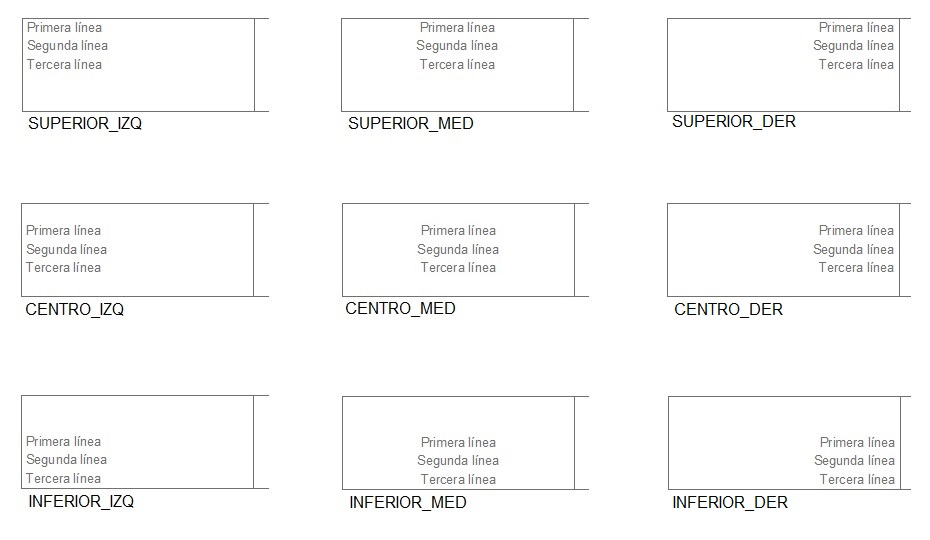Select the bottom-center aligned text box
The width and height of the screenshot is (930, 540).
click(x=458, y=443)
